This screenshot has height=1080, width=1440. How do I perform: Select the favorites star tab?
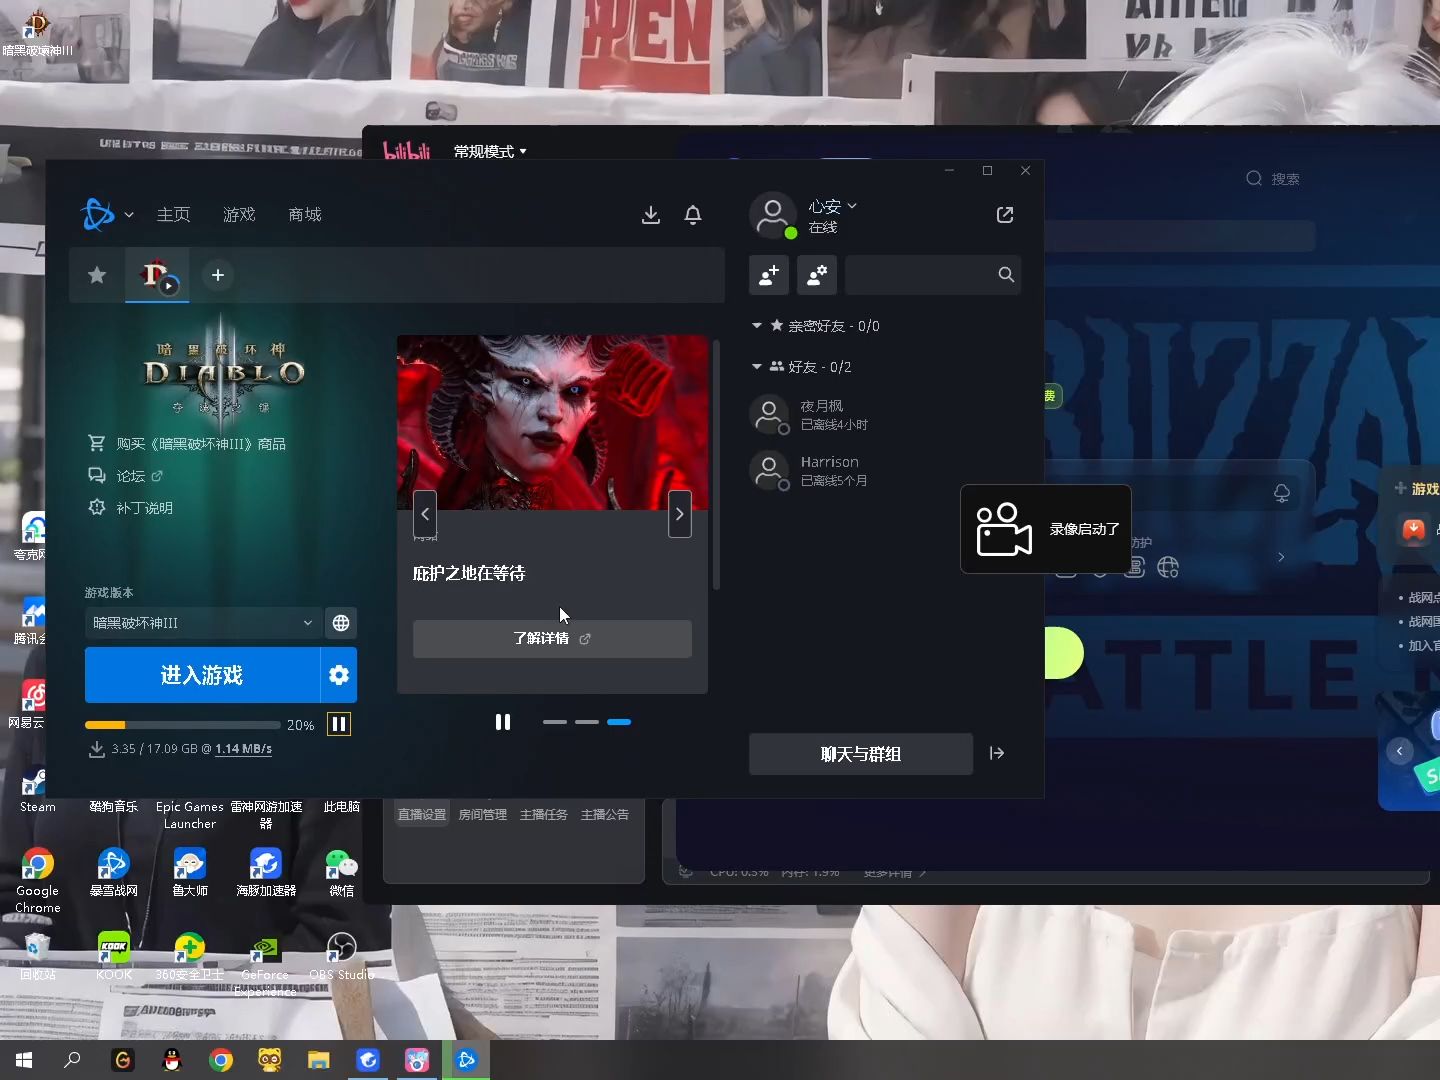coord(97,275)
